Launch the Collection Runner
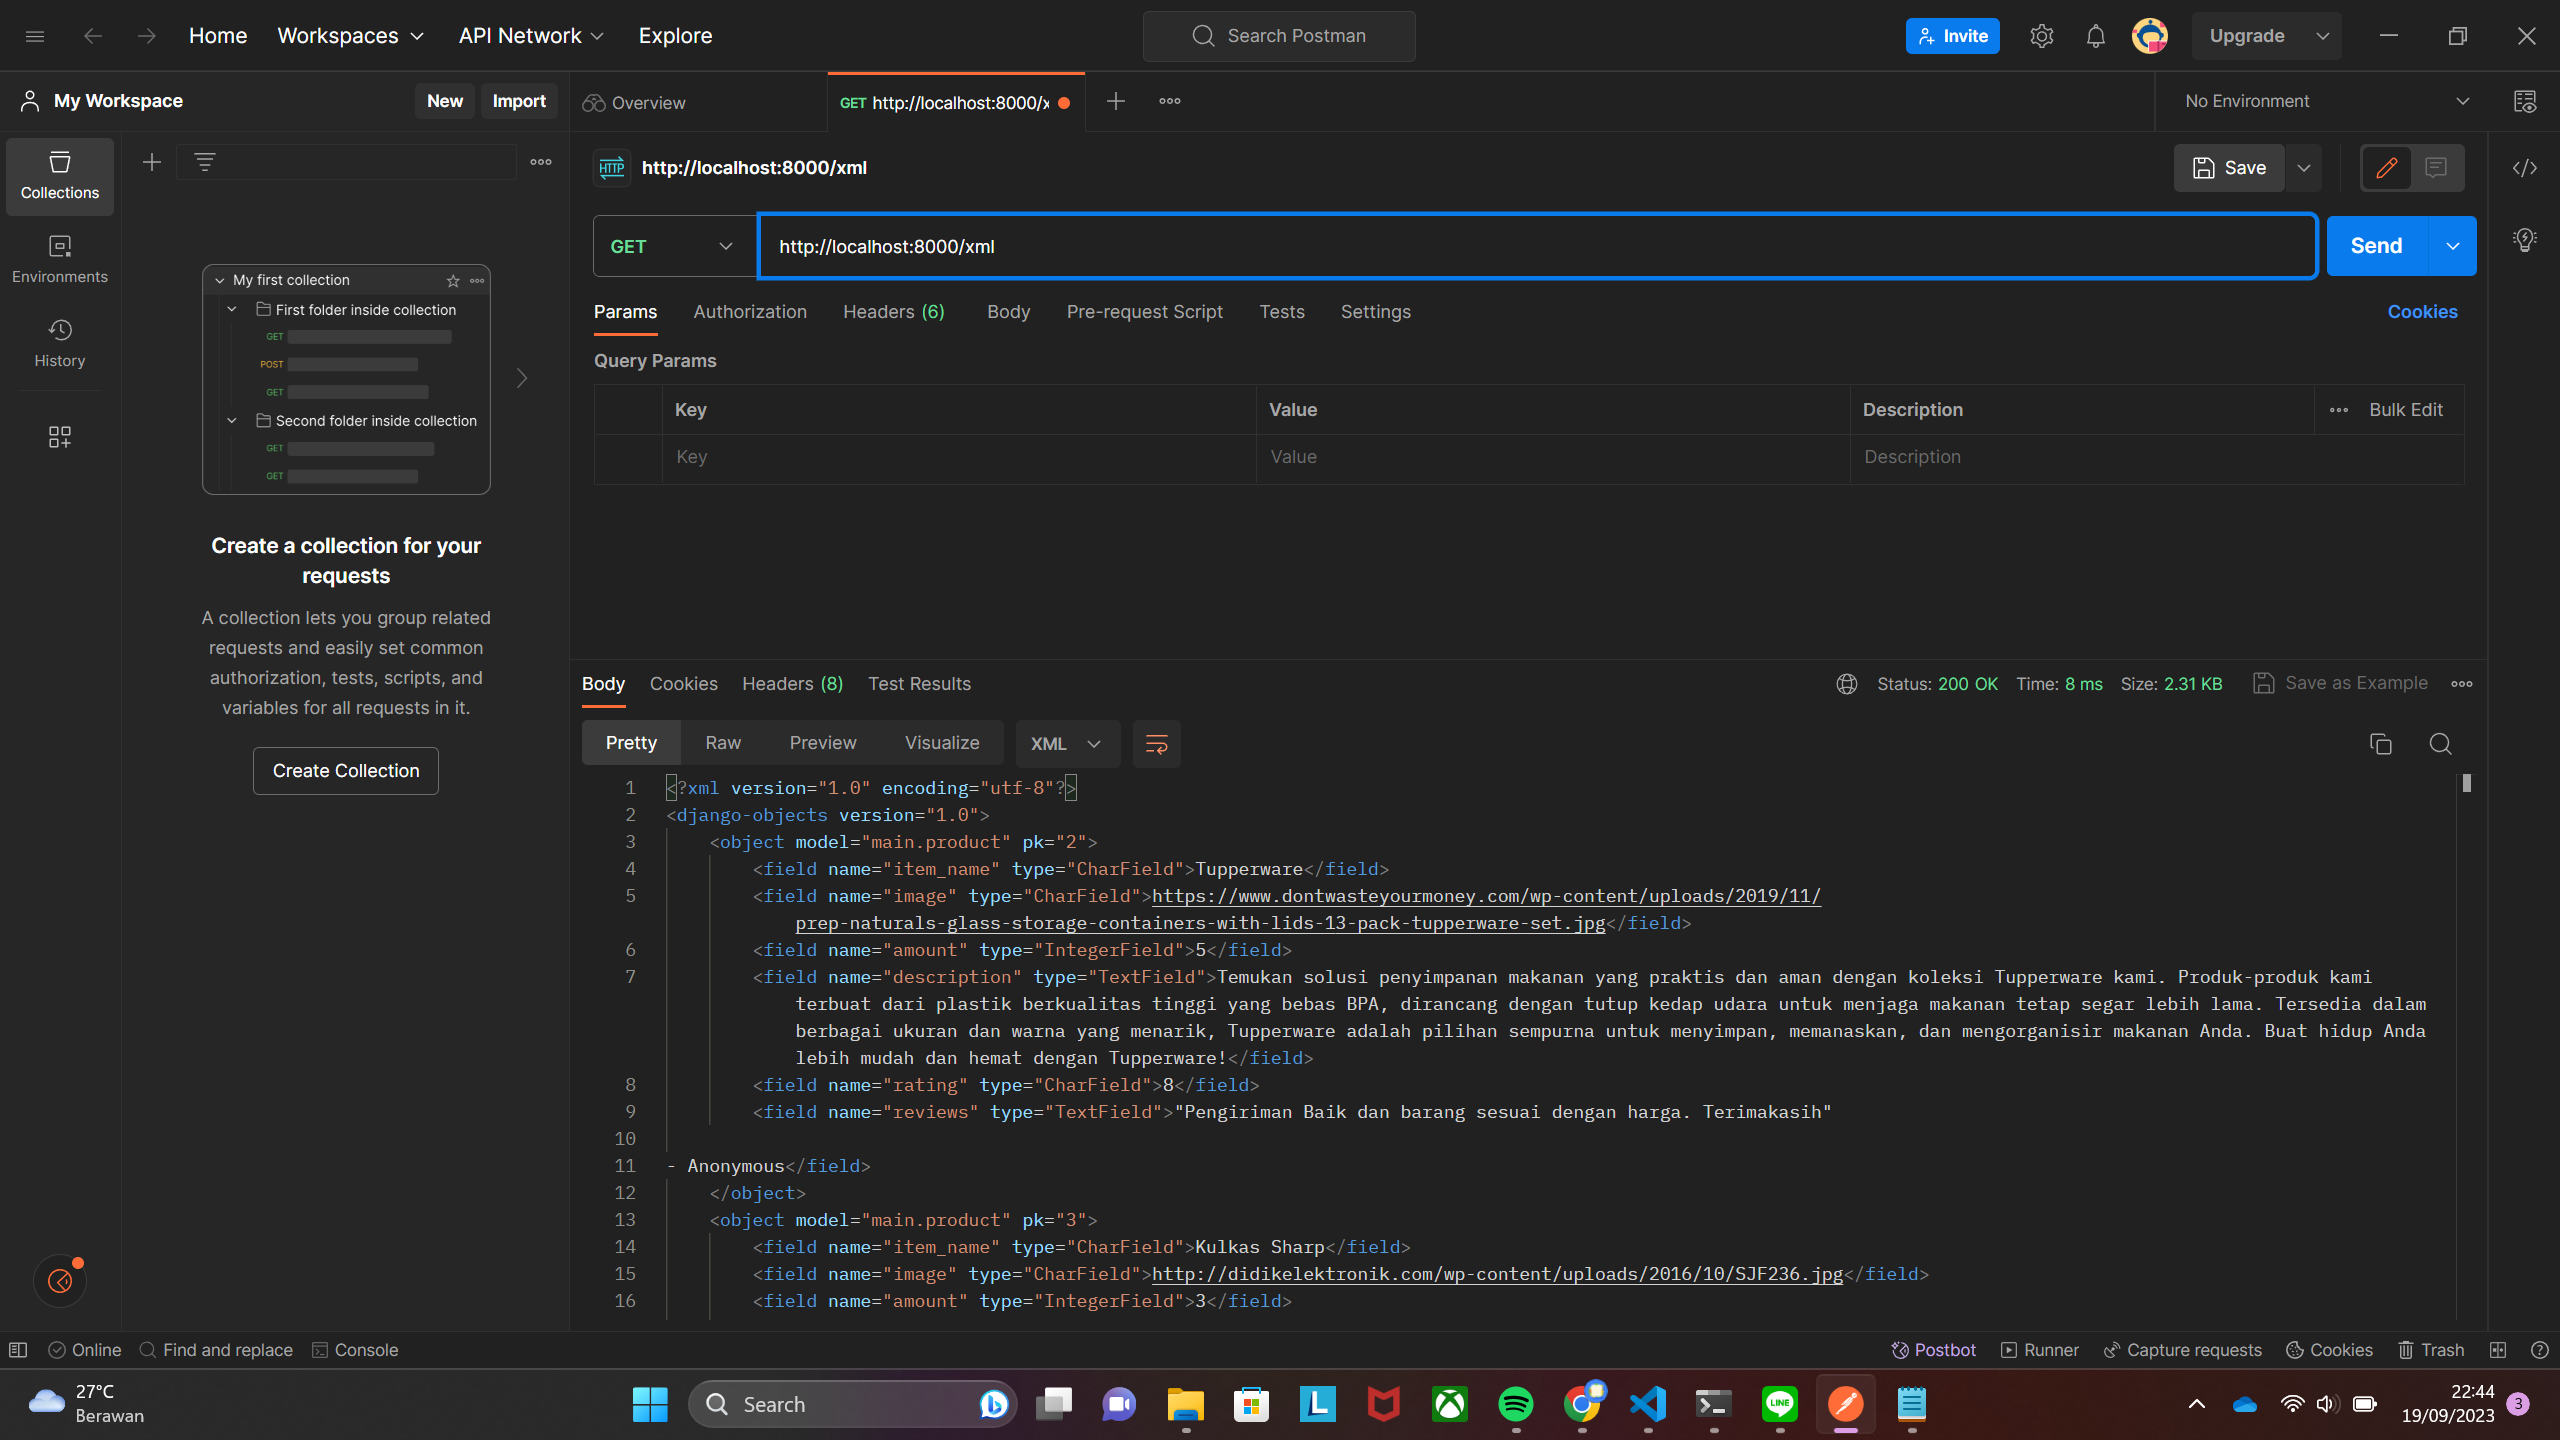The width and height of the screenshot is (2560, 1440). [x=2038, y=1349]
